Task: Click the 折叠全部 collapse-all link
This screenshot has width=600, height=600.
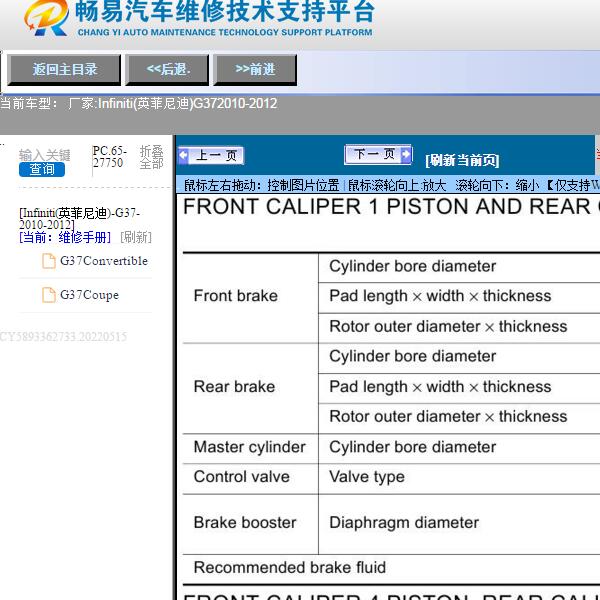Action: click(152, 157)
